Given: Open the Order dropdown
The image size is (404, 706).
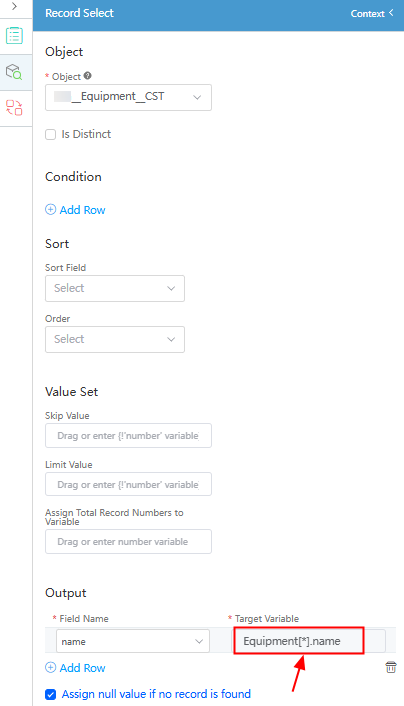Looking at the screenshot, I should pyautogui.click(x=115, y=339).
